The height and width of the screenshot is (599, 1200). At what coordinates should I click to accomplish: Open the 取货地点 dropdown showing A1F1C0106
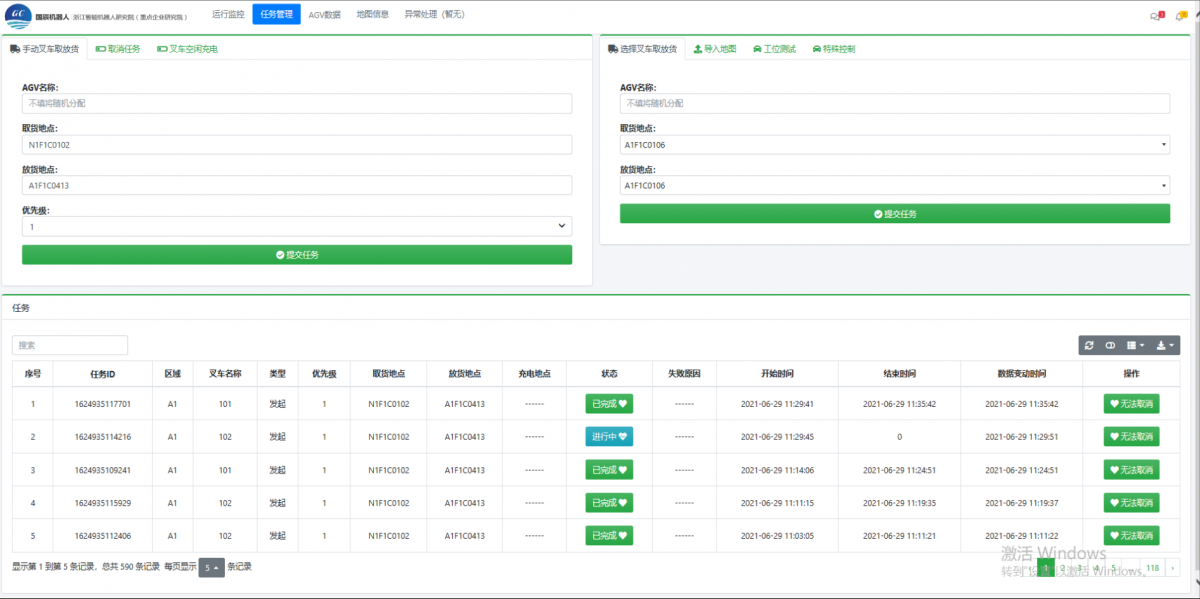[x=894, y=144]
